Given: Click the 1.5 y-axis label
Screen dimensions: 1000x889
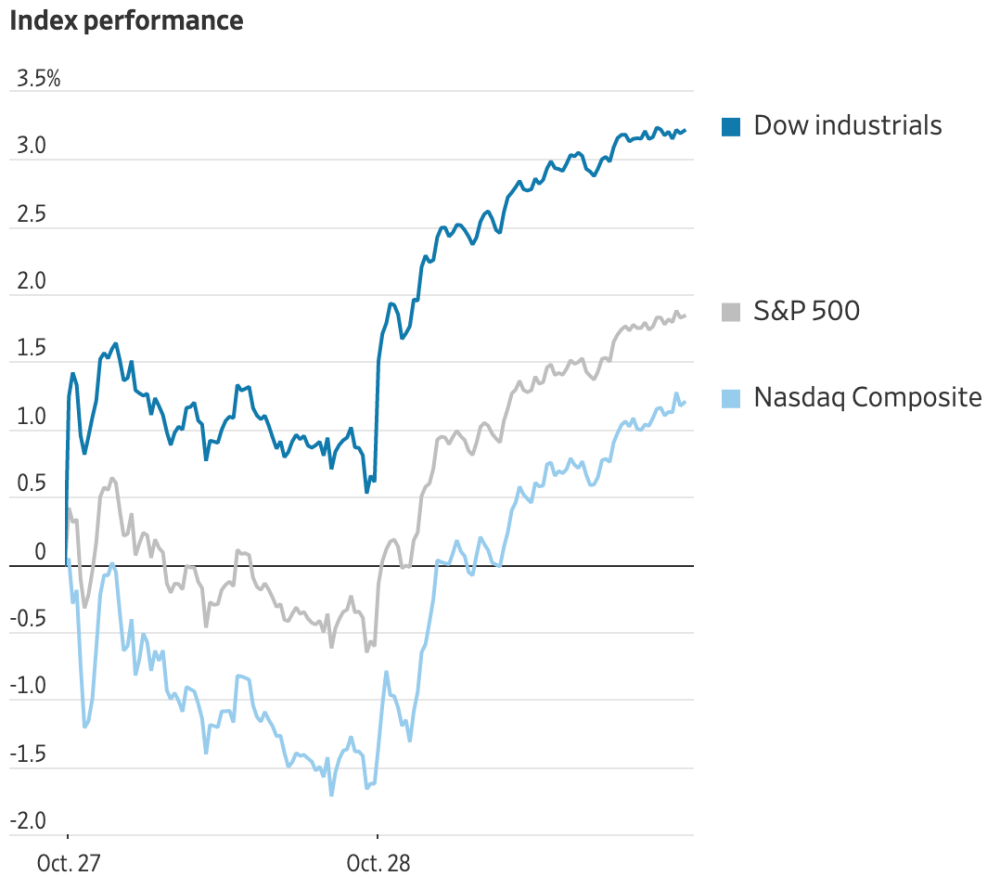Looking at the screenshot, I should coord(31,348).
